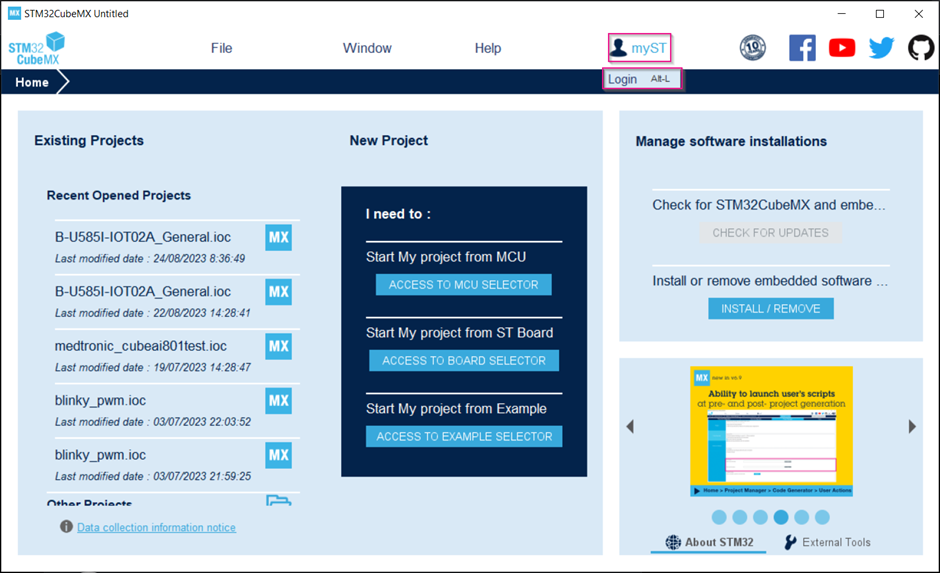
Task: Switch to the About STM32 tab
Action: point(709,542)
